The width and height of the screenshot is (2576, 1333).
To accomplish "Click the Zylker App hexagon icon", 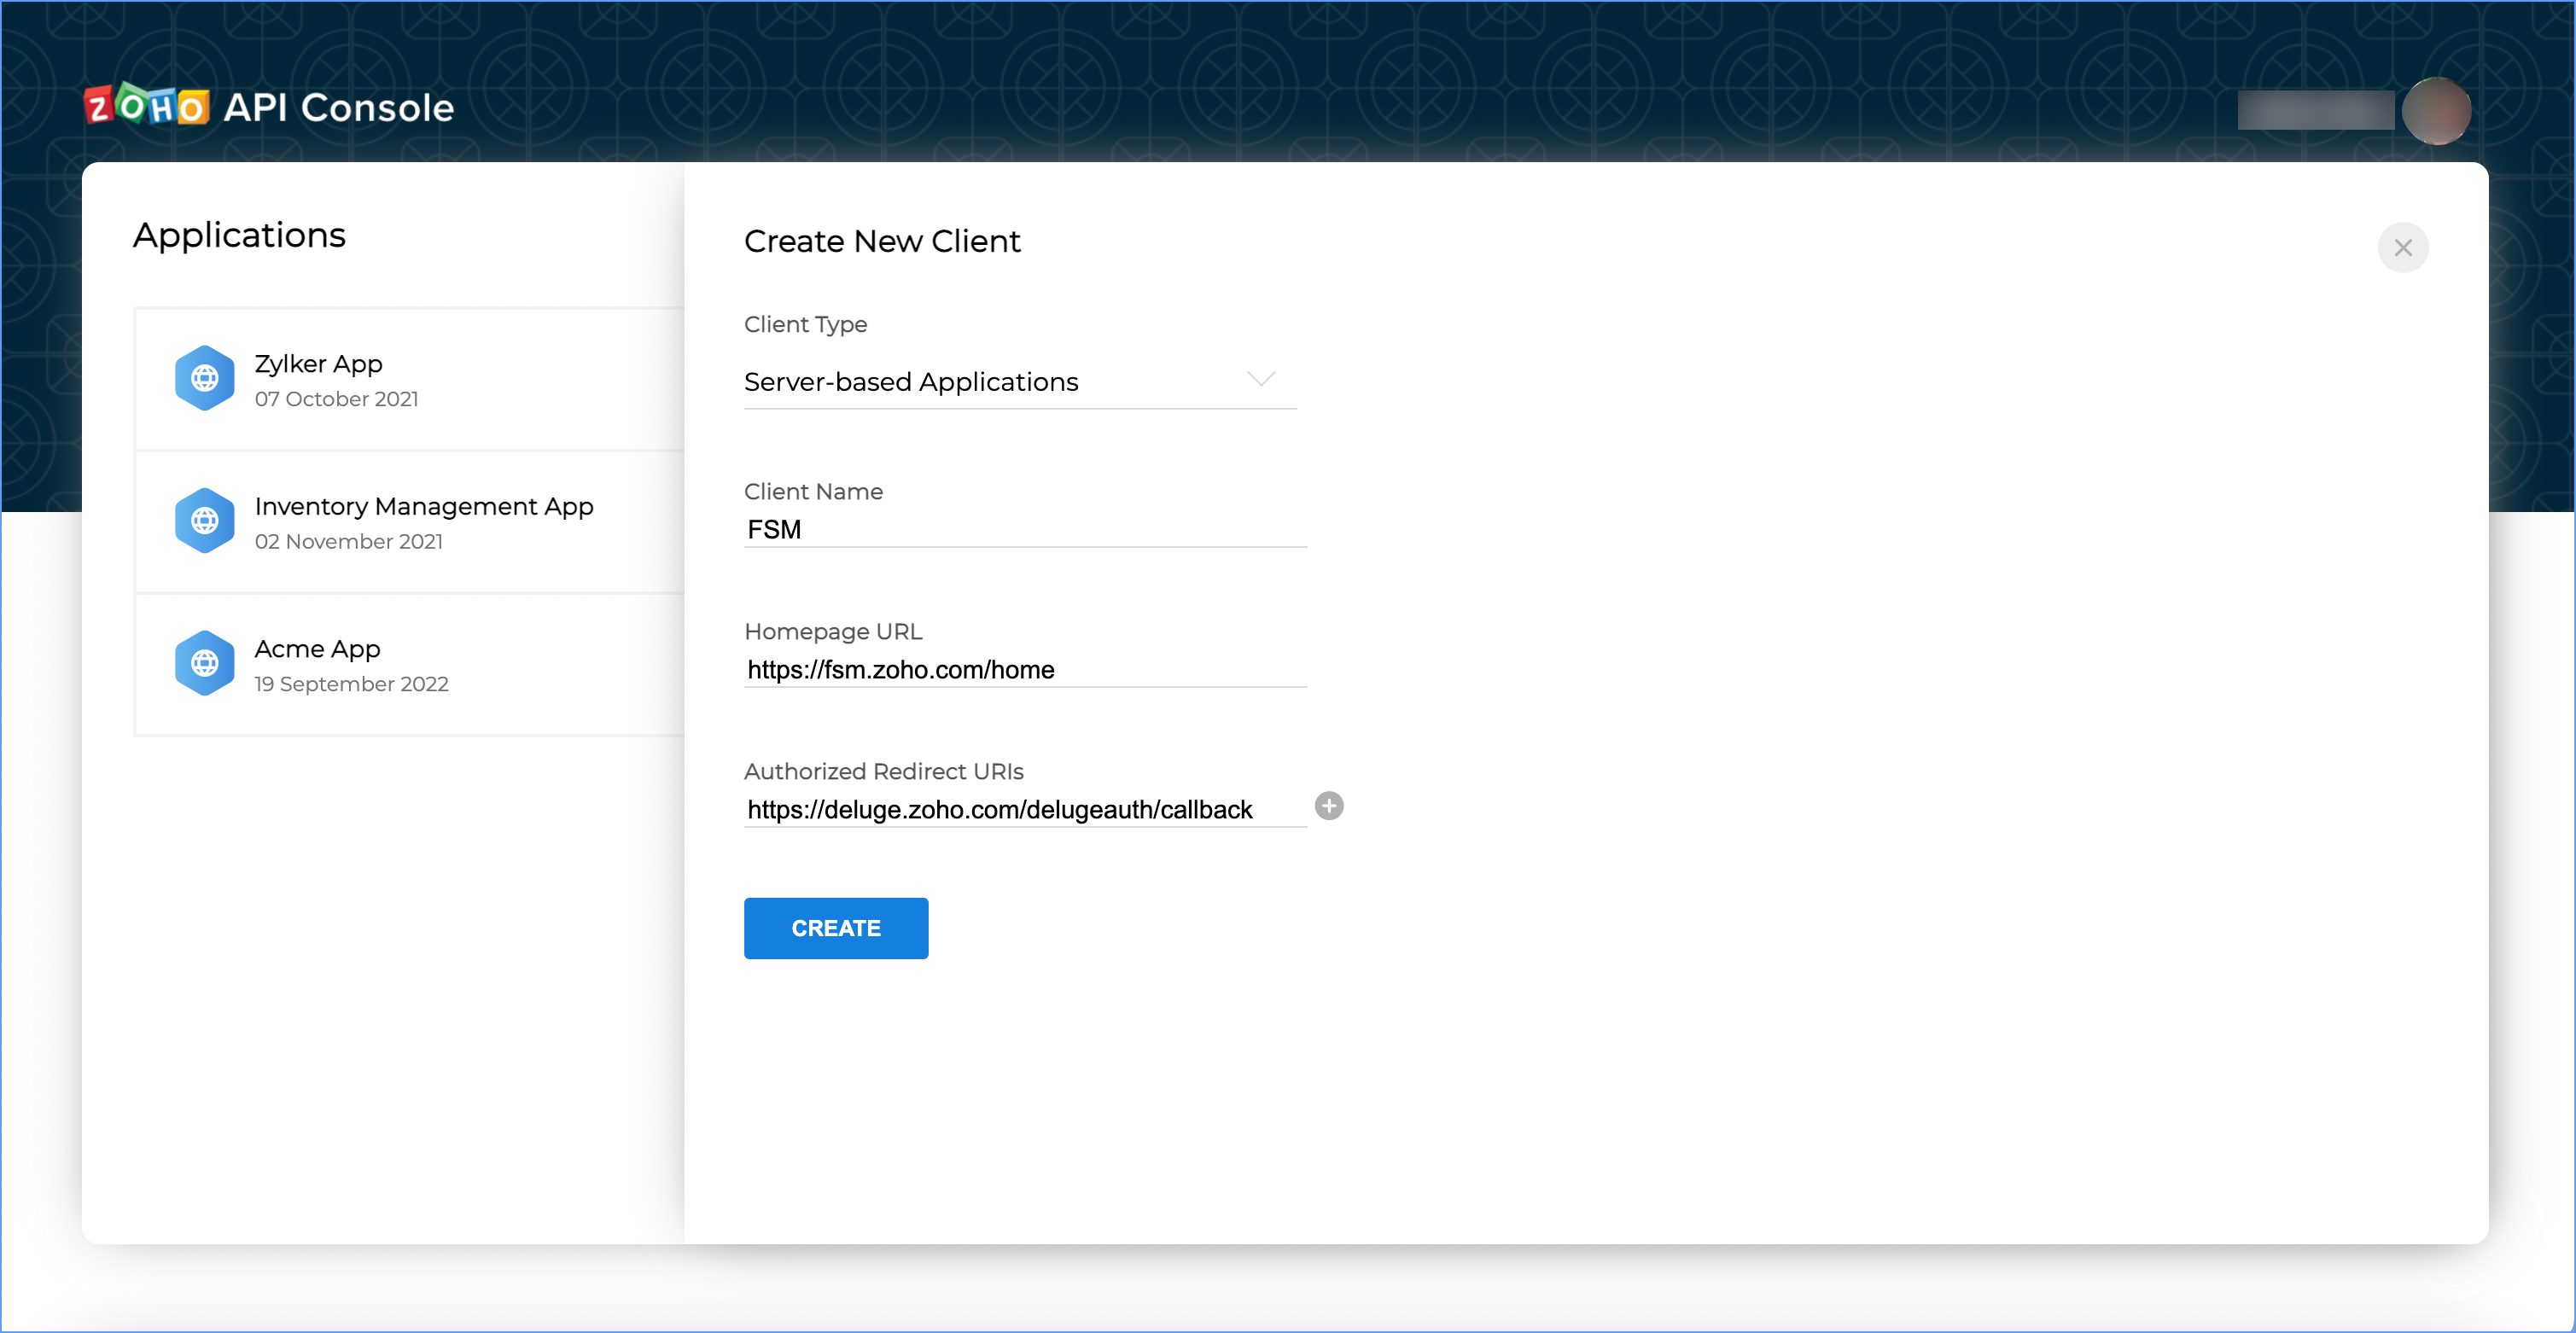I will [x=205, y=378].
